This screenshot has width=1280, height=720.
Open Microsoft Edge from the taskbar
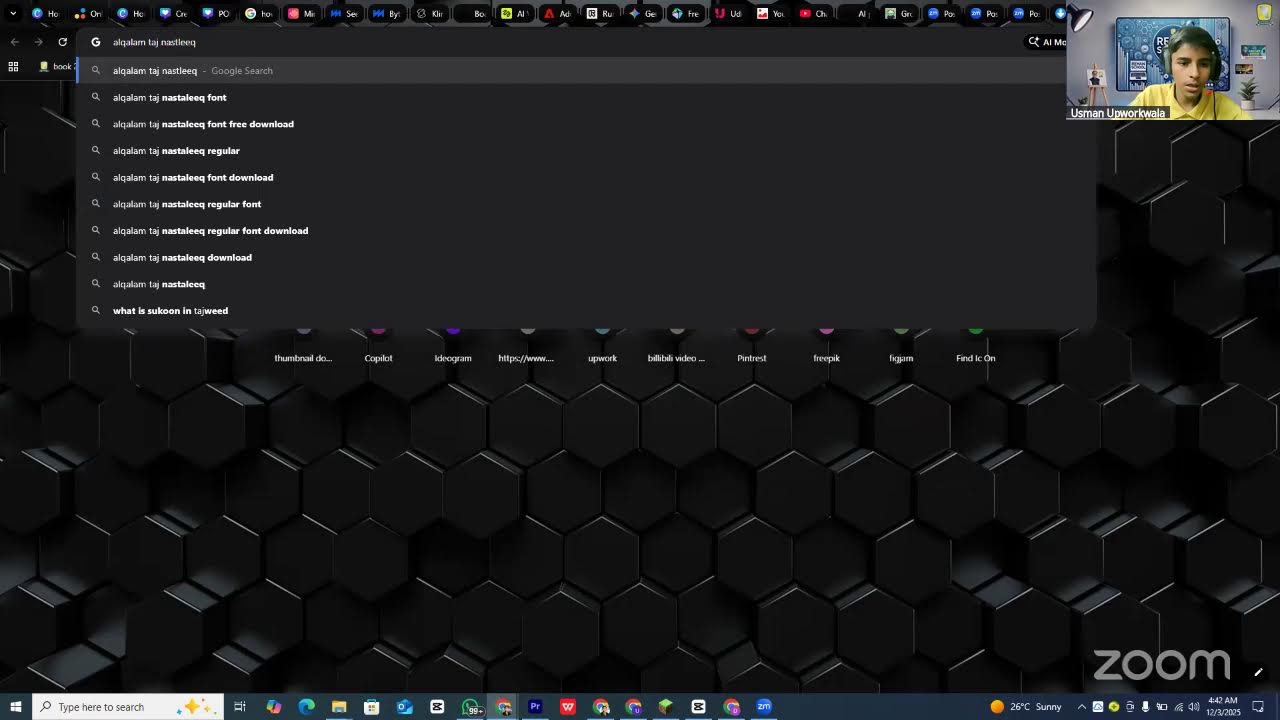(307, 707)
